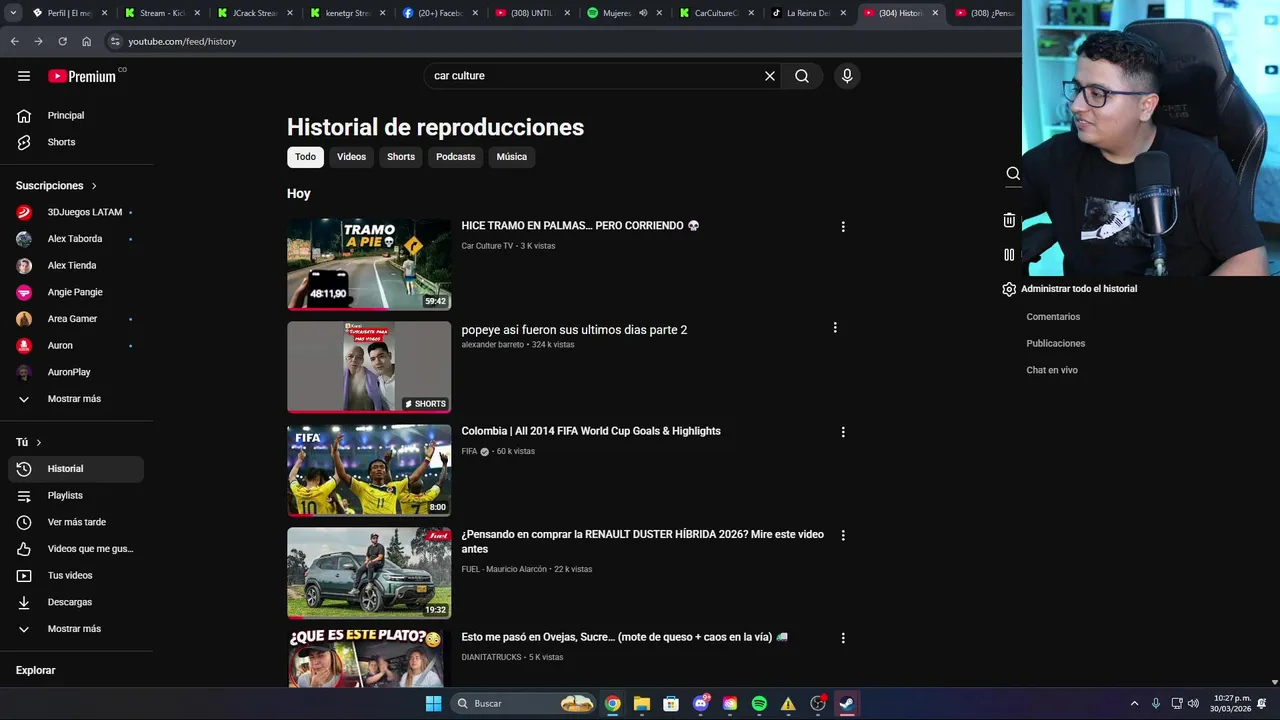
Task: Open Administrar todo el historial
Action: pyautogui.click(x=1079, y=289)
